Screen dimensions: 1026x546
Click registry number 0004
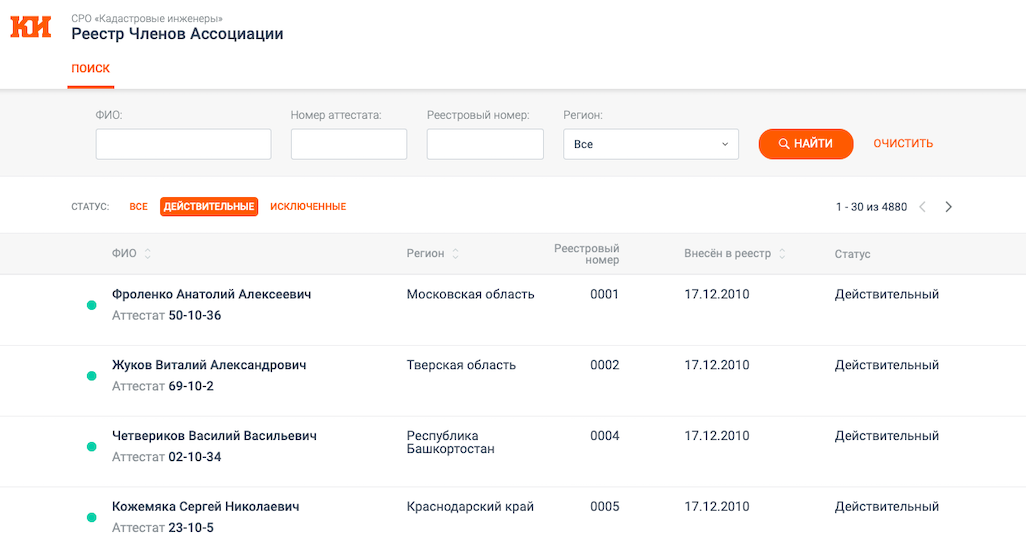click(x=605, y=436)
